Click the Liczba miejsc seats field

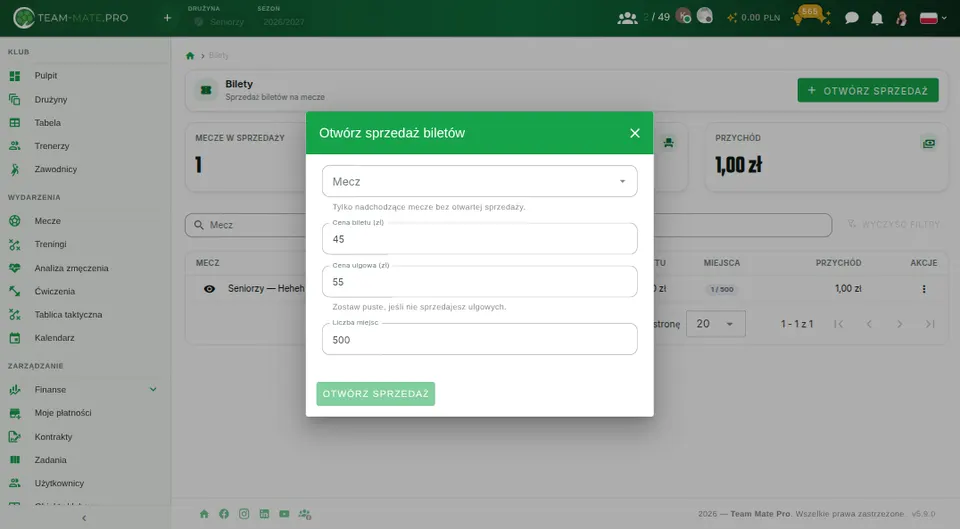tap(479, 339)
